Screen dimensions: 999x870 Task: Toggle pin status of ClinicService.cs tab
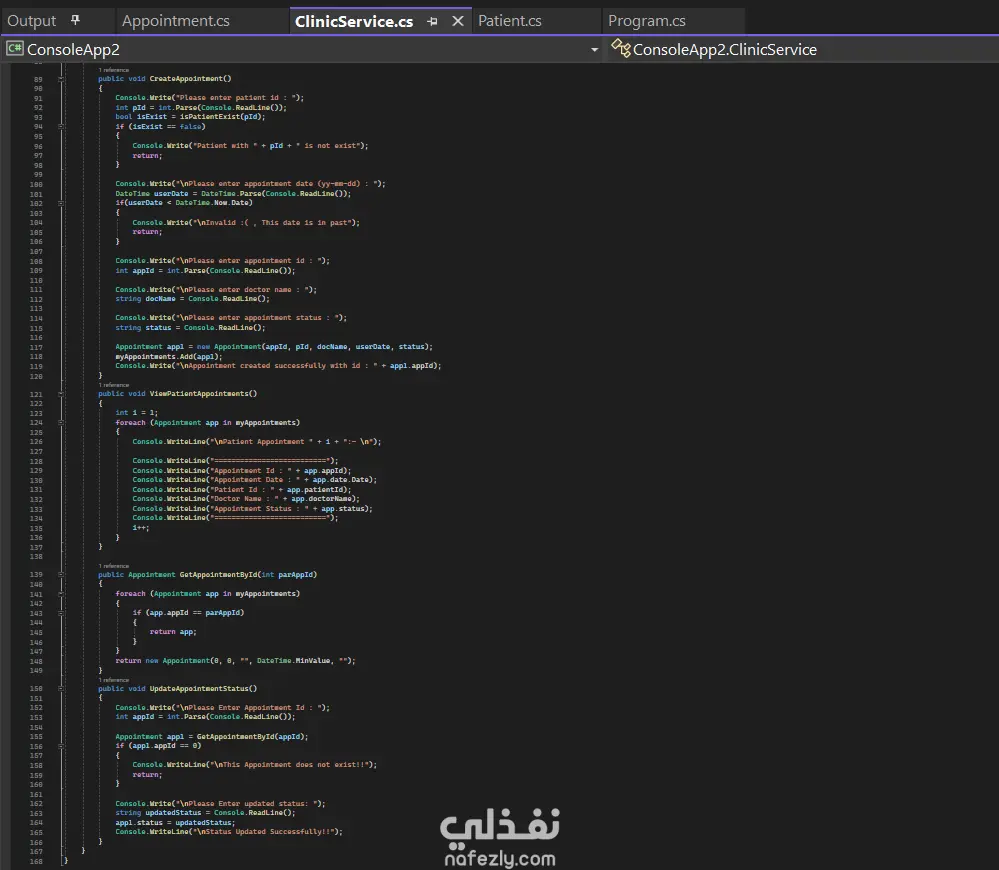pos(433,22)
